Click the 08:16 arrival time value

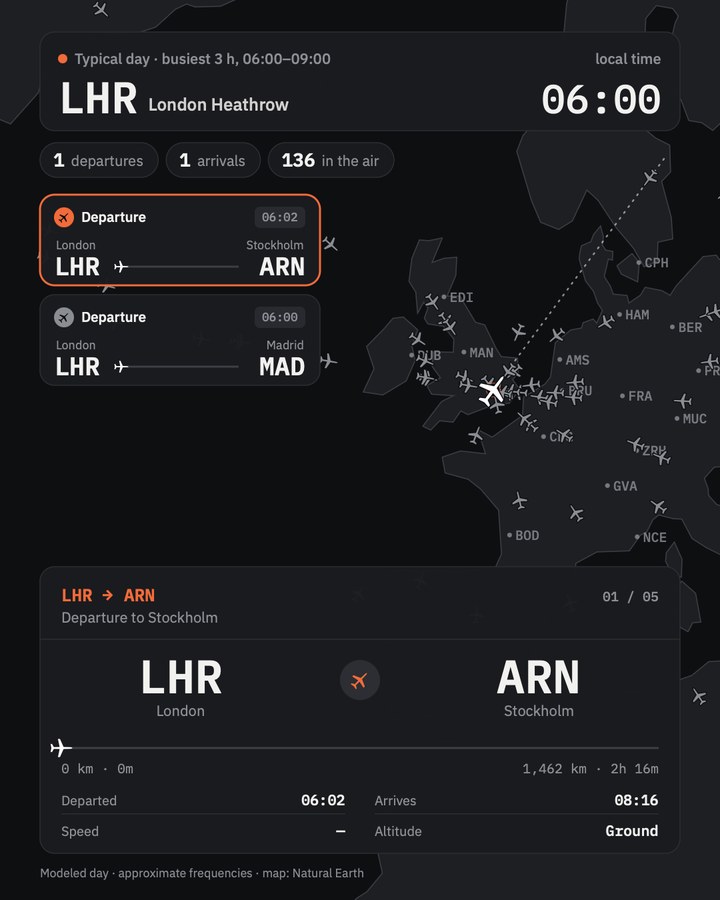pos(636,800)
